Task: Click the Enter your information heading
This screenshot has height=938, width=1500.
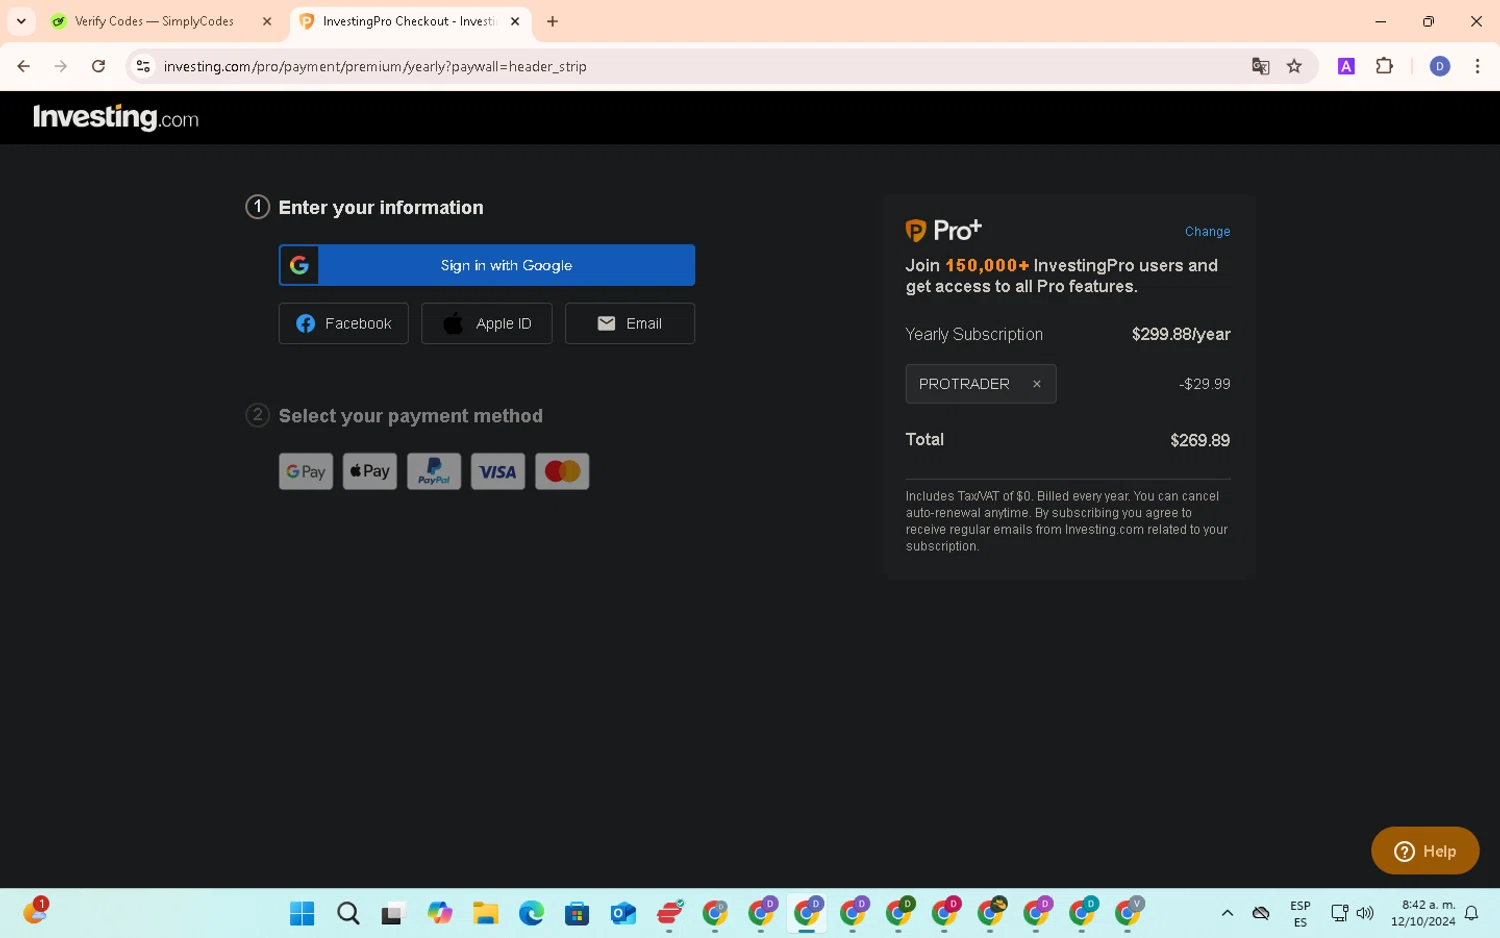Action: click(381, 207)
